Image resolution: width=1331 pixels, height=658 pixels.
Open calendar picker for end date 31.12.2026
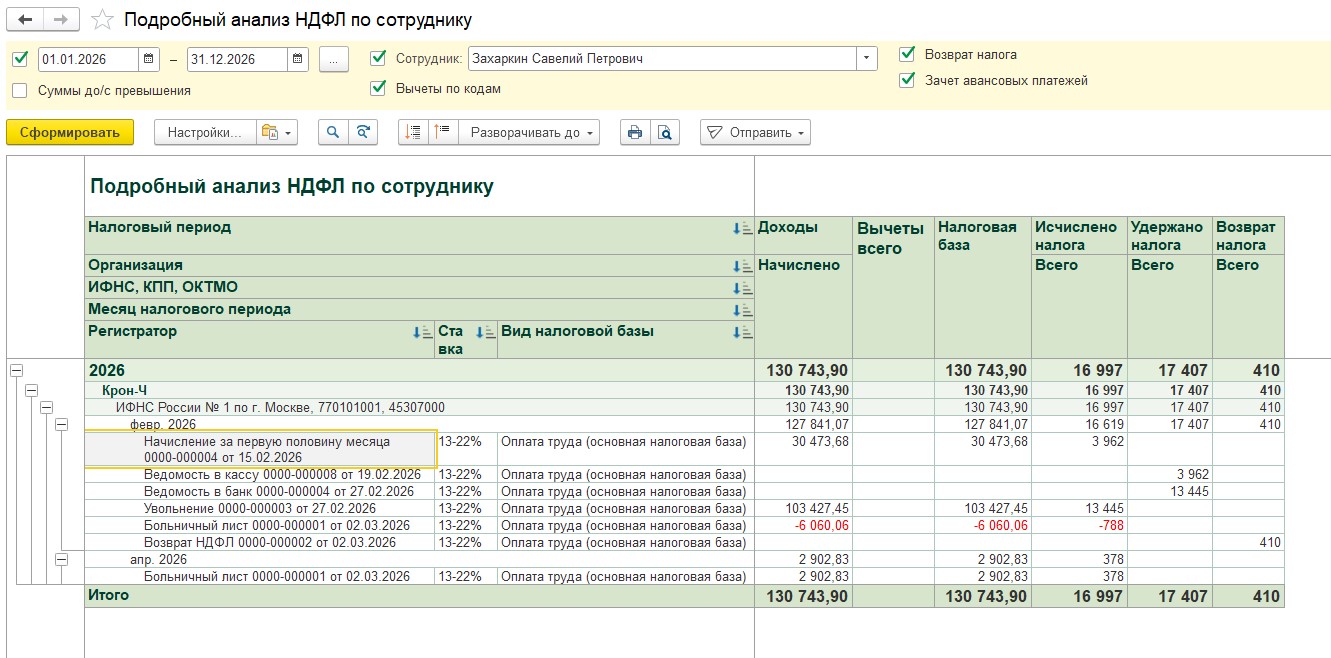[x=297, y=59]
